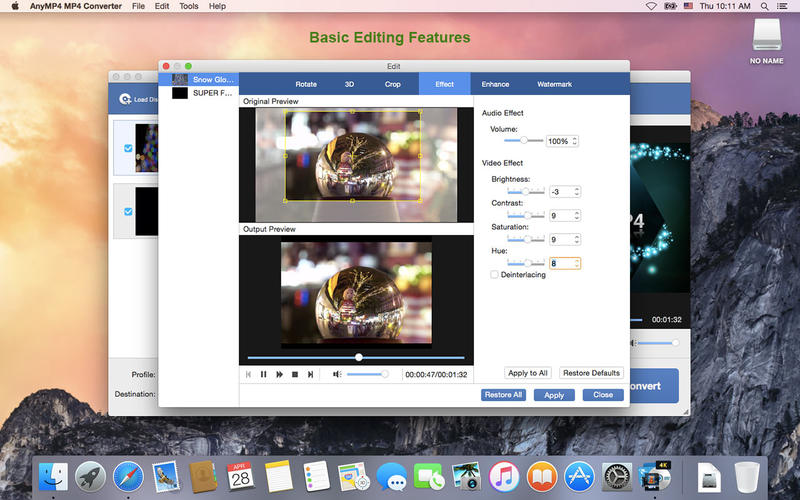
Task: Mute the preview speaker icon
Action: (x=337, y=374)
